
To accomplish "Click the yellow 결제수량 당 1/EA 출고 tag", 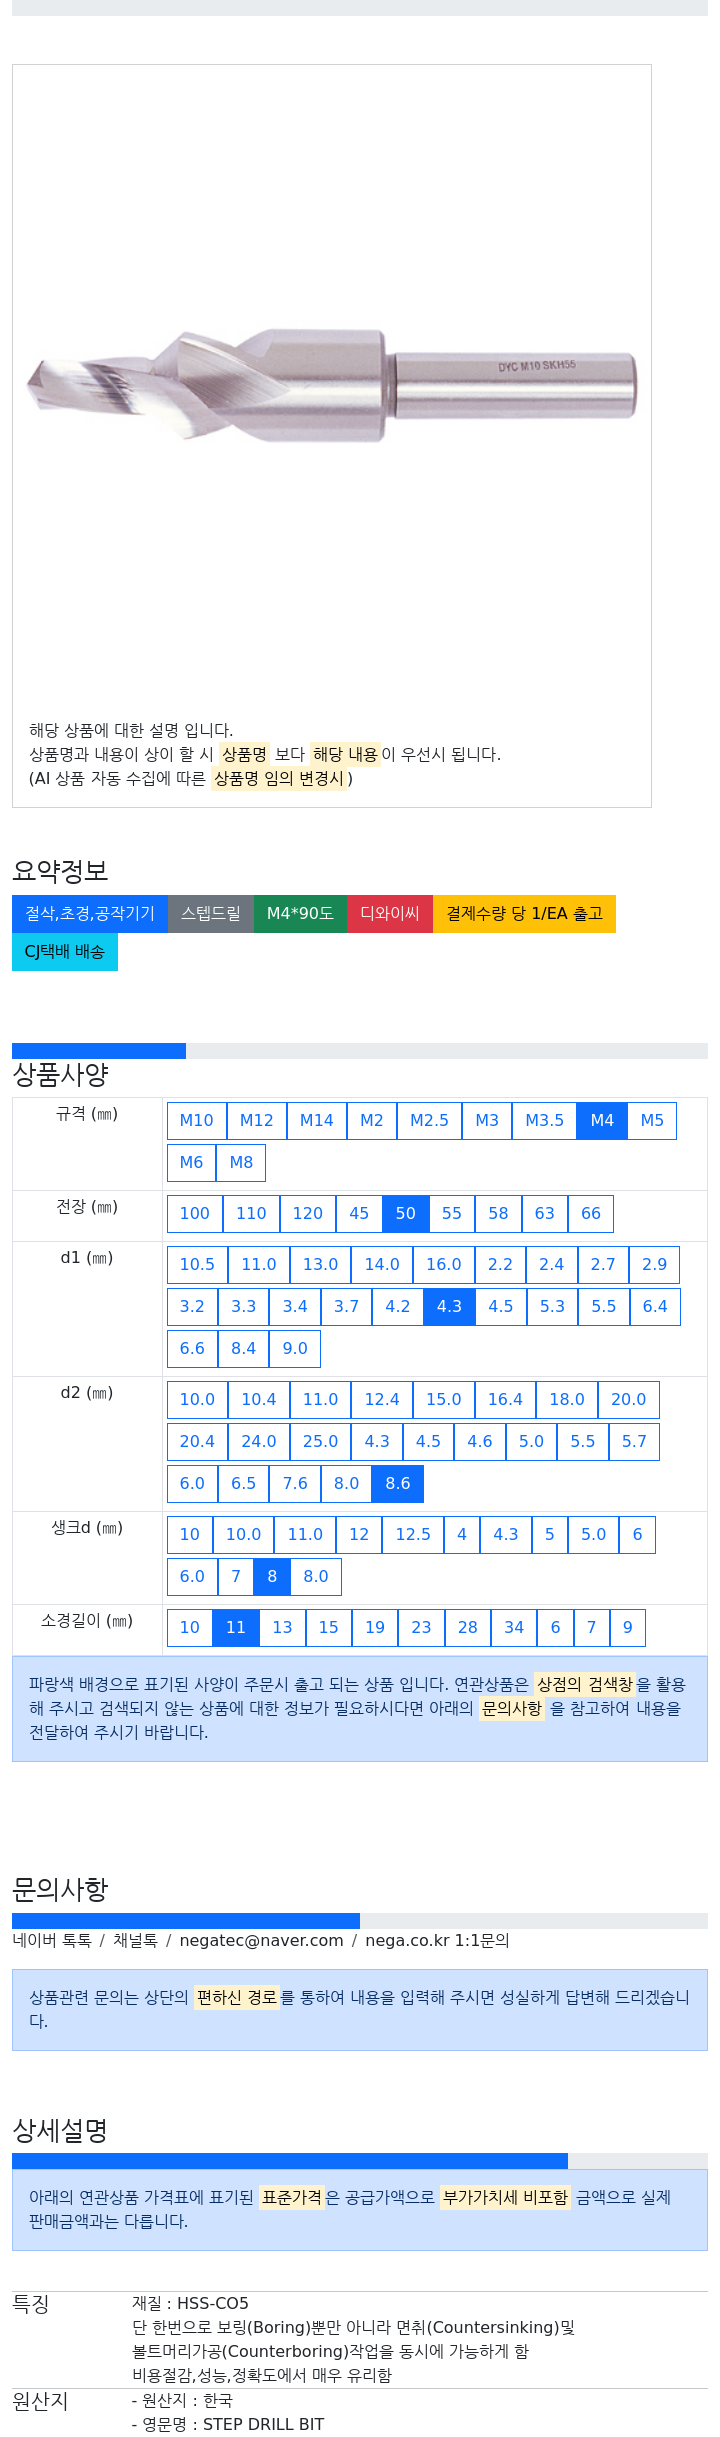I will pyautogui.click(x=524, y=913).
